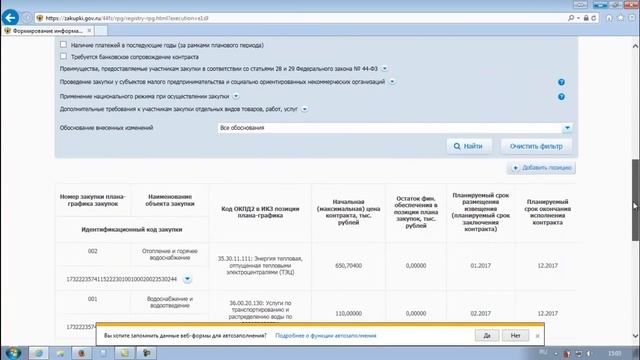Refresh the page with reload icon
This screenshot has height=360, width=640.
(x=593, y=18)
